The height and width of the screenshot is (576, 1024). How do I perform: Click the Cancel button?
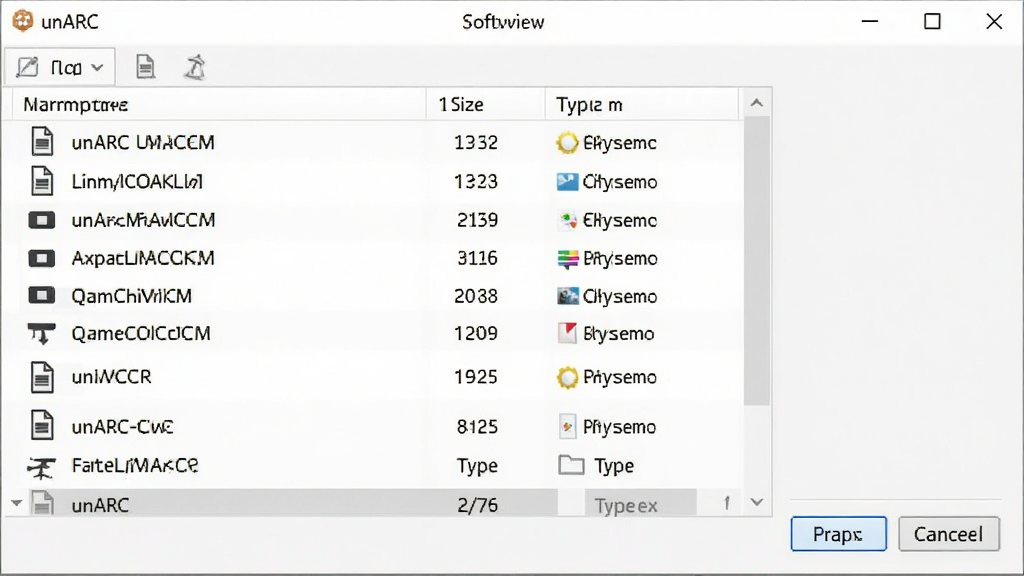pos(948,534)
